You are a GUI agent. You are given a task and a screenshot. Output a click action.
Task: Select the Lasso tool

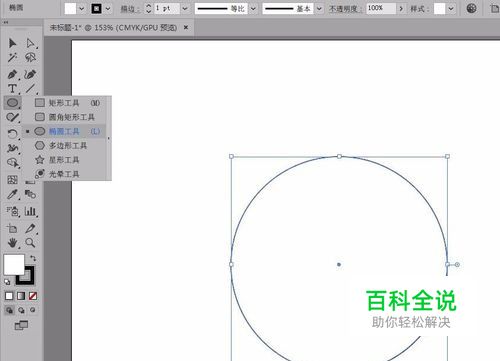(30, 57)
